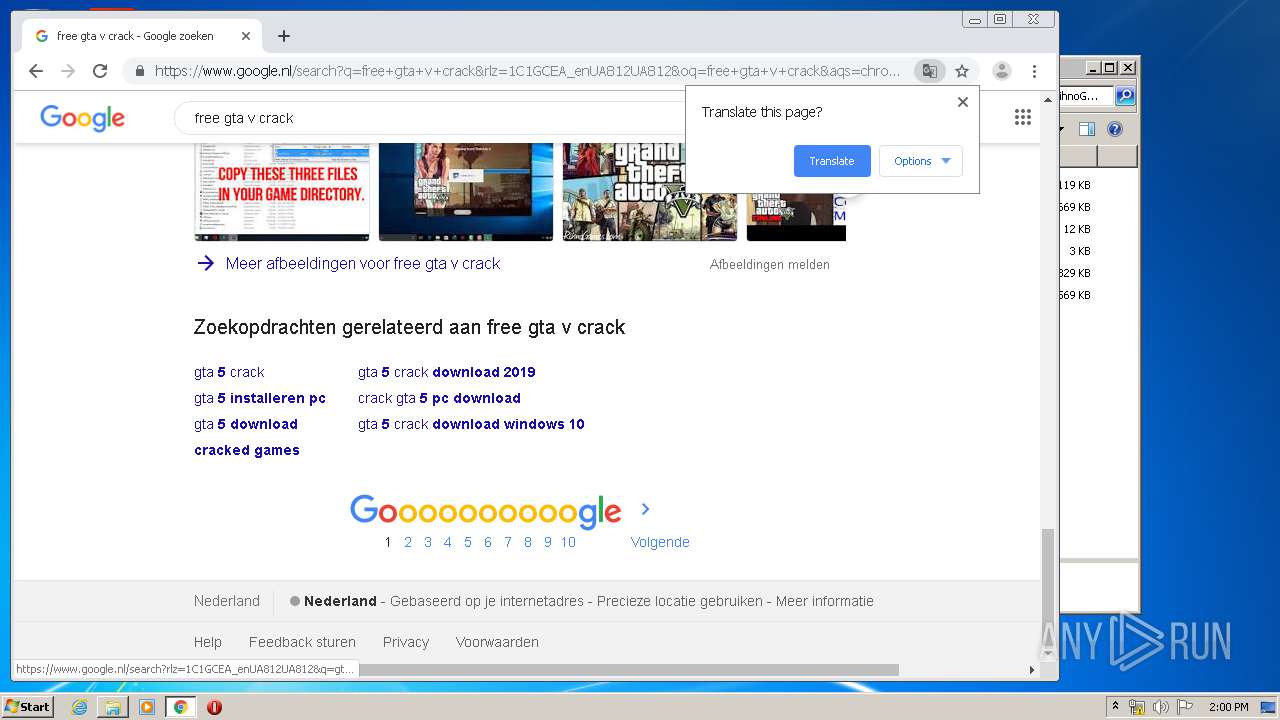Click the Chrome taskbar button
Viewport: 1280px width, 720px height.
tap(181, 707)
